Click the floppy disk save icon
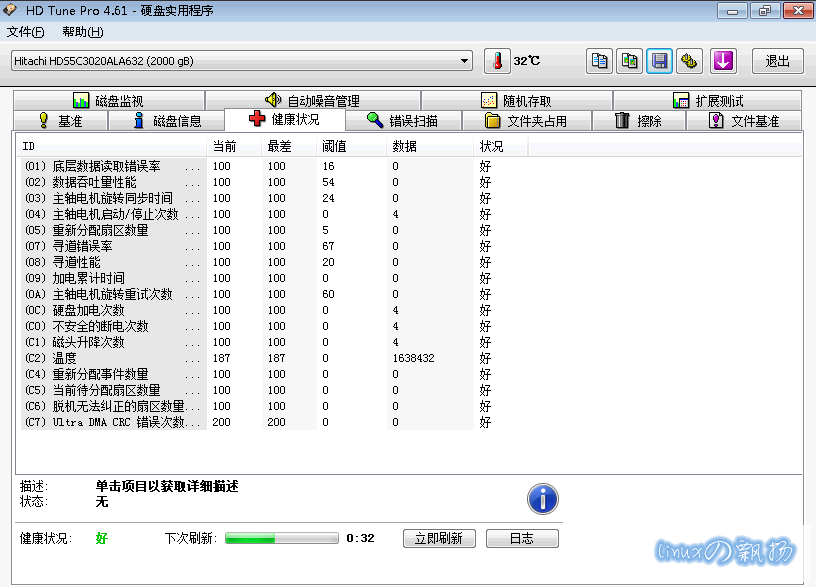 click(659, 61)
